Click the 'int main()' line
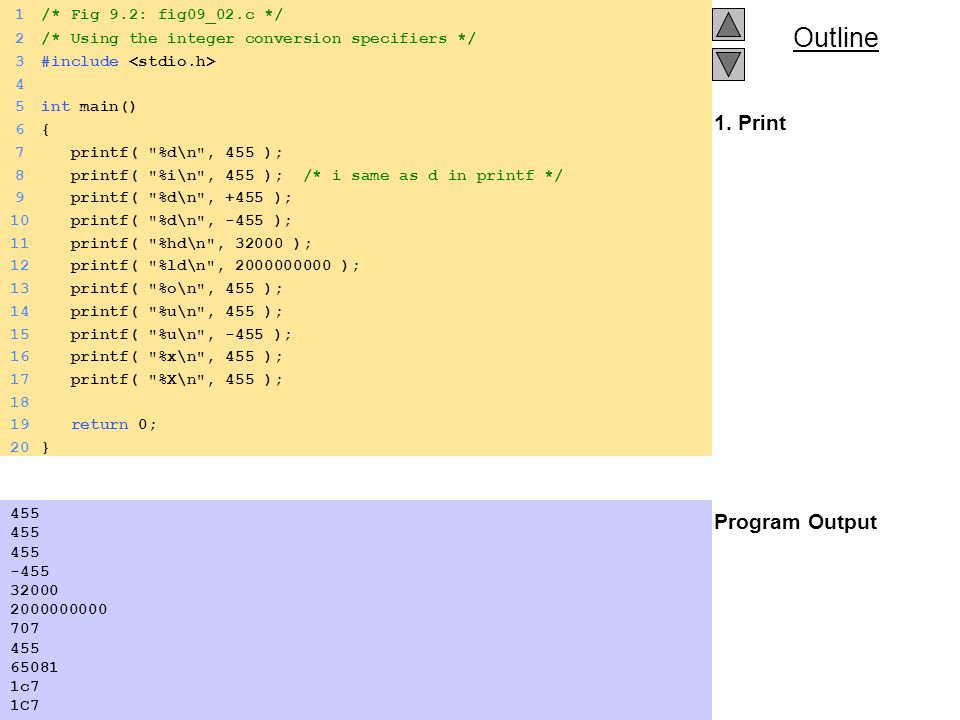960x720 pixels. pyautogui.click(x=89, y=107)
